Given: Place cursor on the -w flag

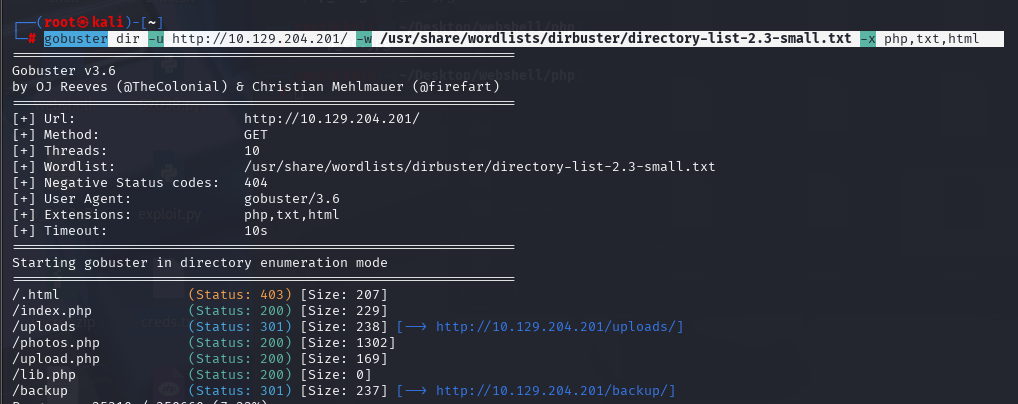Looking at the screenshot, I should [x=364, y=39].
